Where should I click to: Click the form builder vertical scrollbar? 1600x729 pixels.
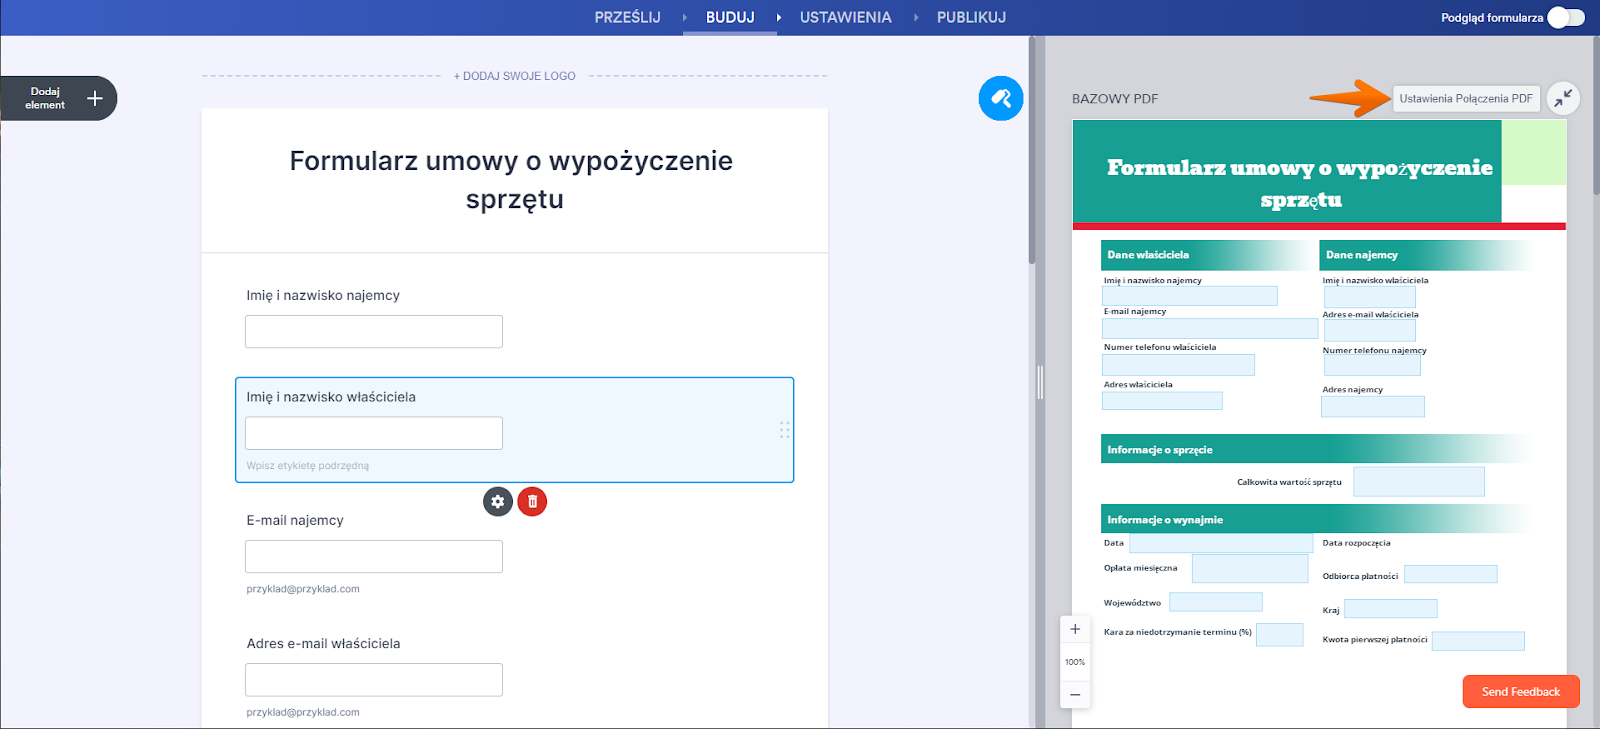tap(1032, 150)
